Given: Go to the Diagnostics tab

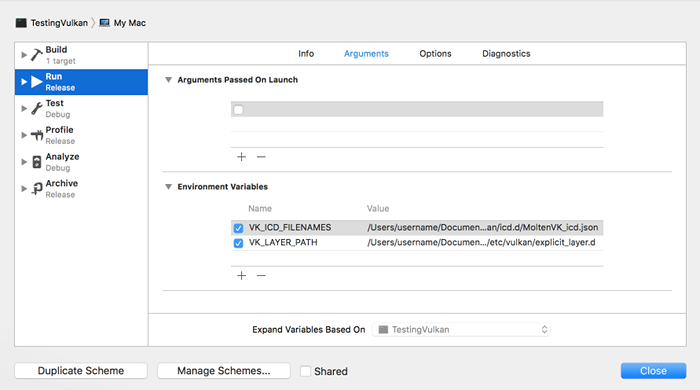Looking at the screenshot, I should pyautogui.click(x=506, y=54).
